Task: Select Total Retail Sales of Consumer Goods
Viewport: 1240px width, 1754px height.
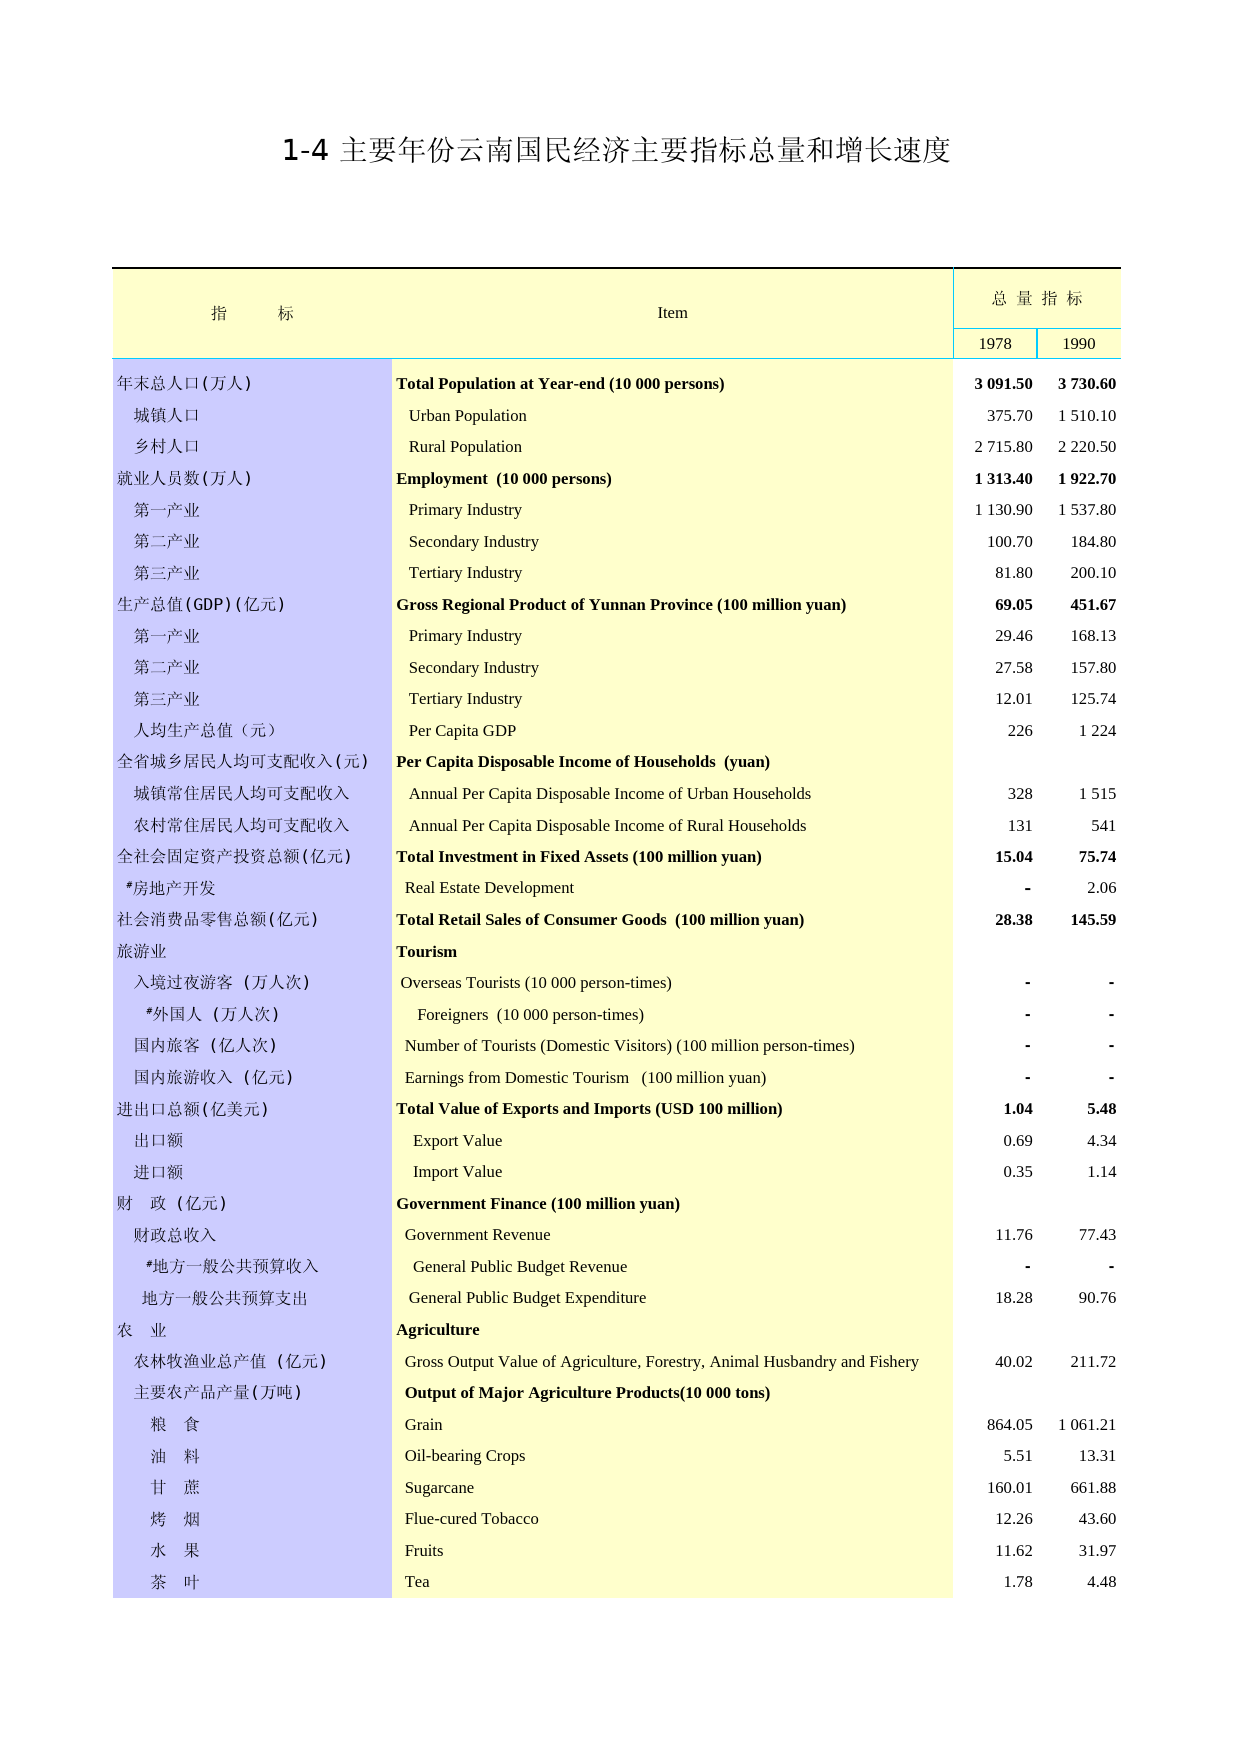Action: pos(600,920)
